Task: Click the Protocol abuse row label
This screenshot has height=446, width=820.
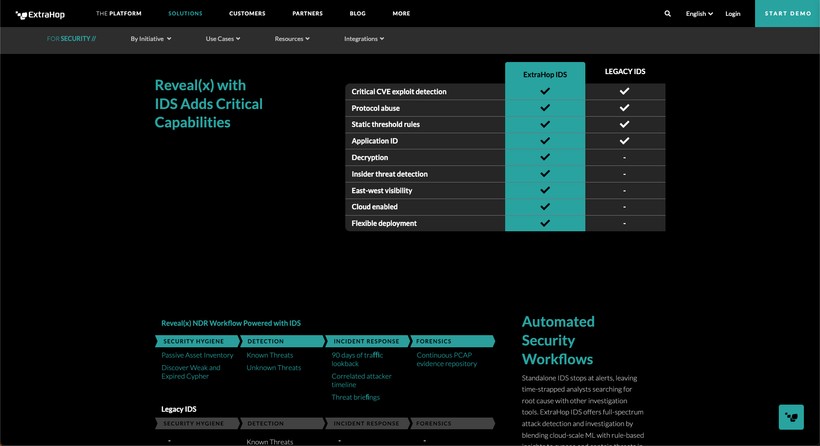Action: (x=375, y=108)
